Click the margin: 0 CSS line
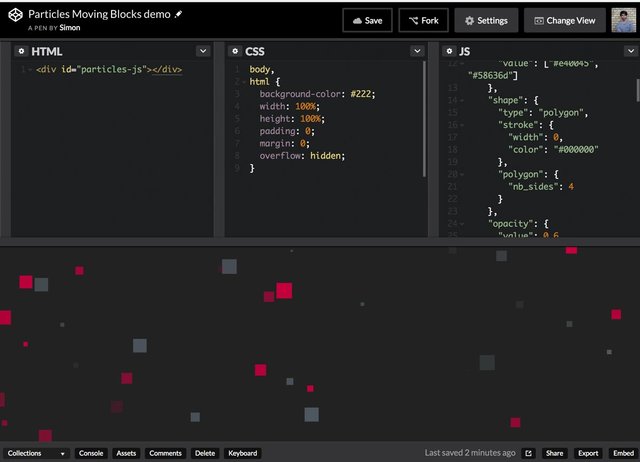 (x=284, y=144)
